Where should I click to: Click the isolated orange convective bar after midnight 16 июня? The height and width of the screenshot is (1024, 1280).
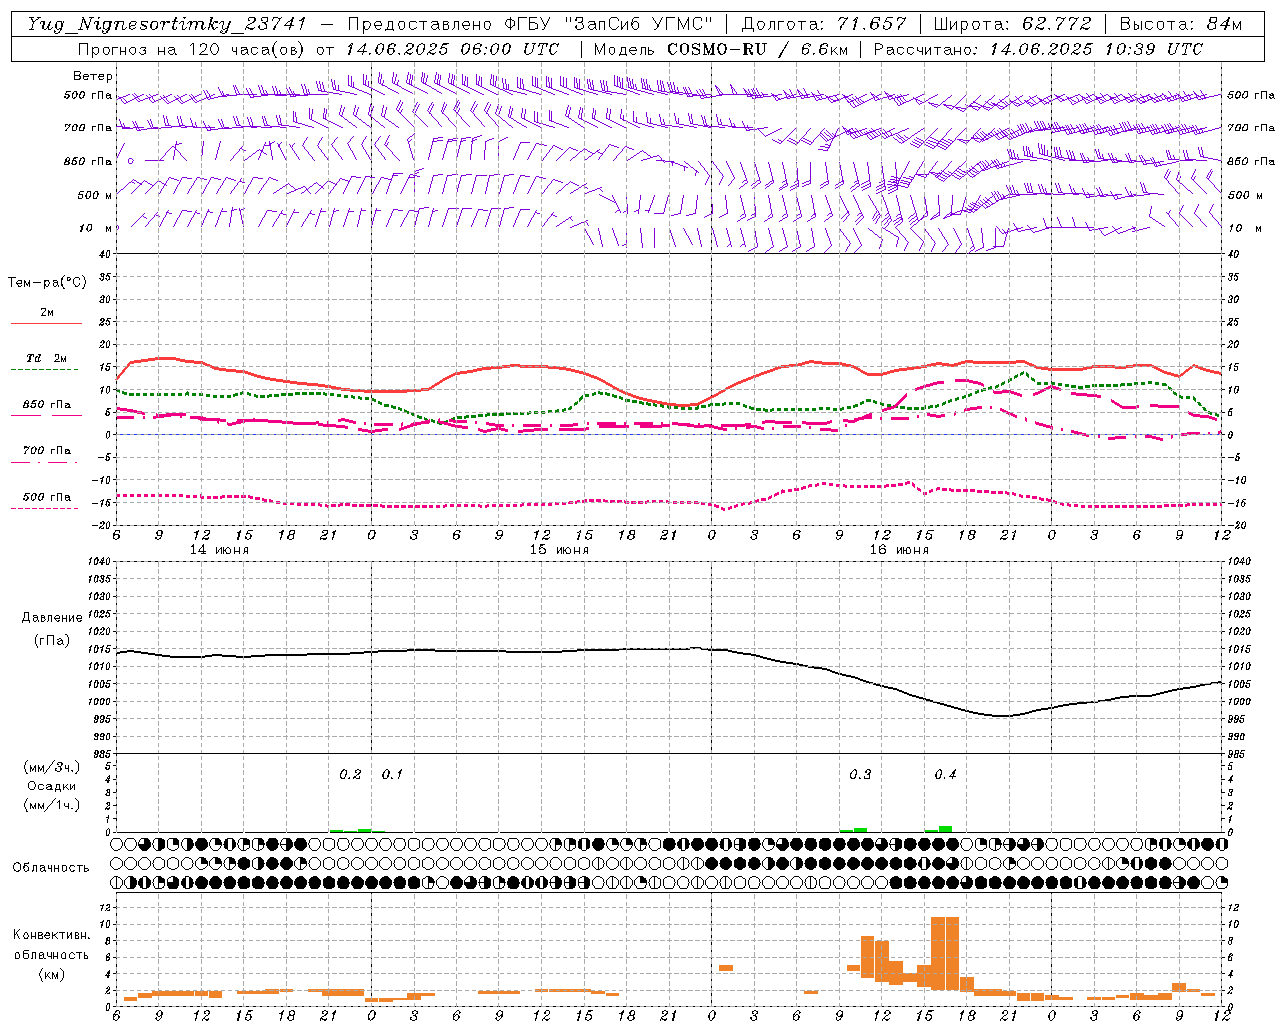[x=726, y=967]
